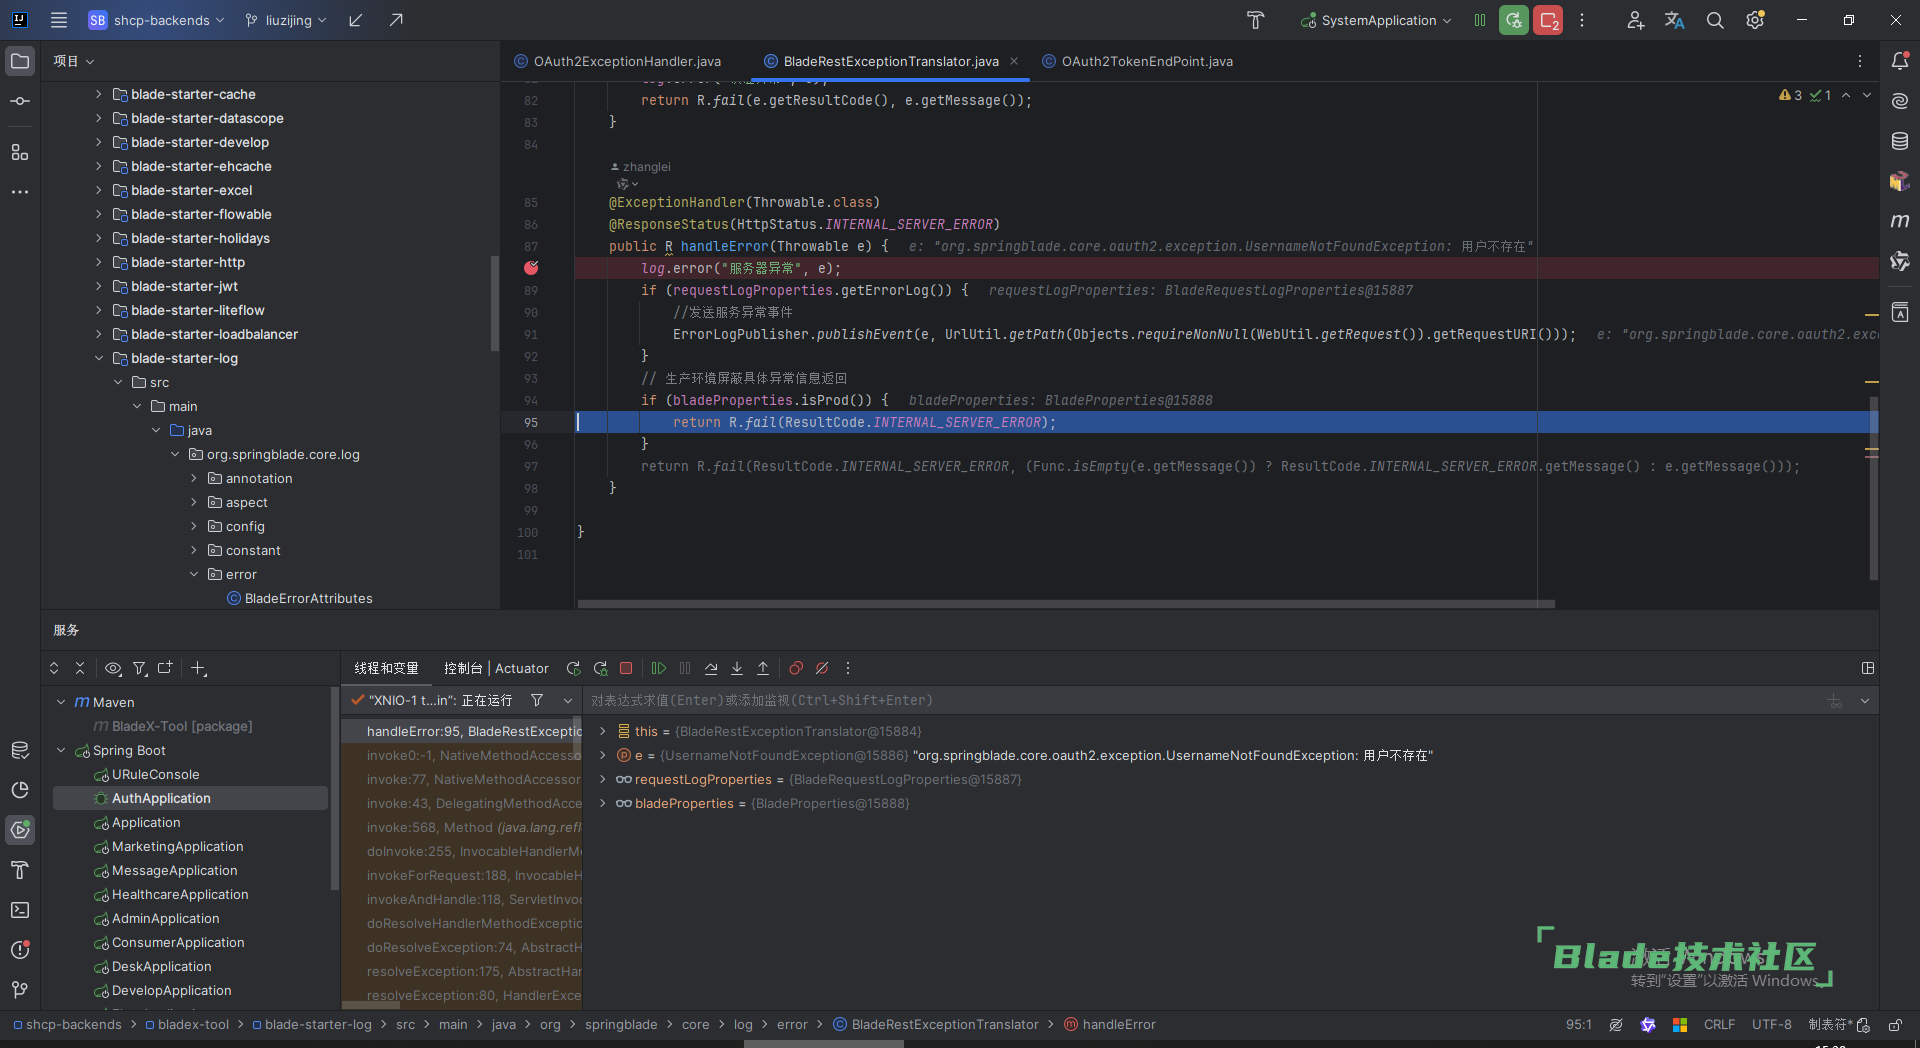Rerun AuthApplication in debug toolbar
1920x1048 pixels.
(x=574, y=668)
